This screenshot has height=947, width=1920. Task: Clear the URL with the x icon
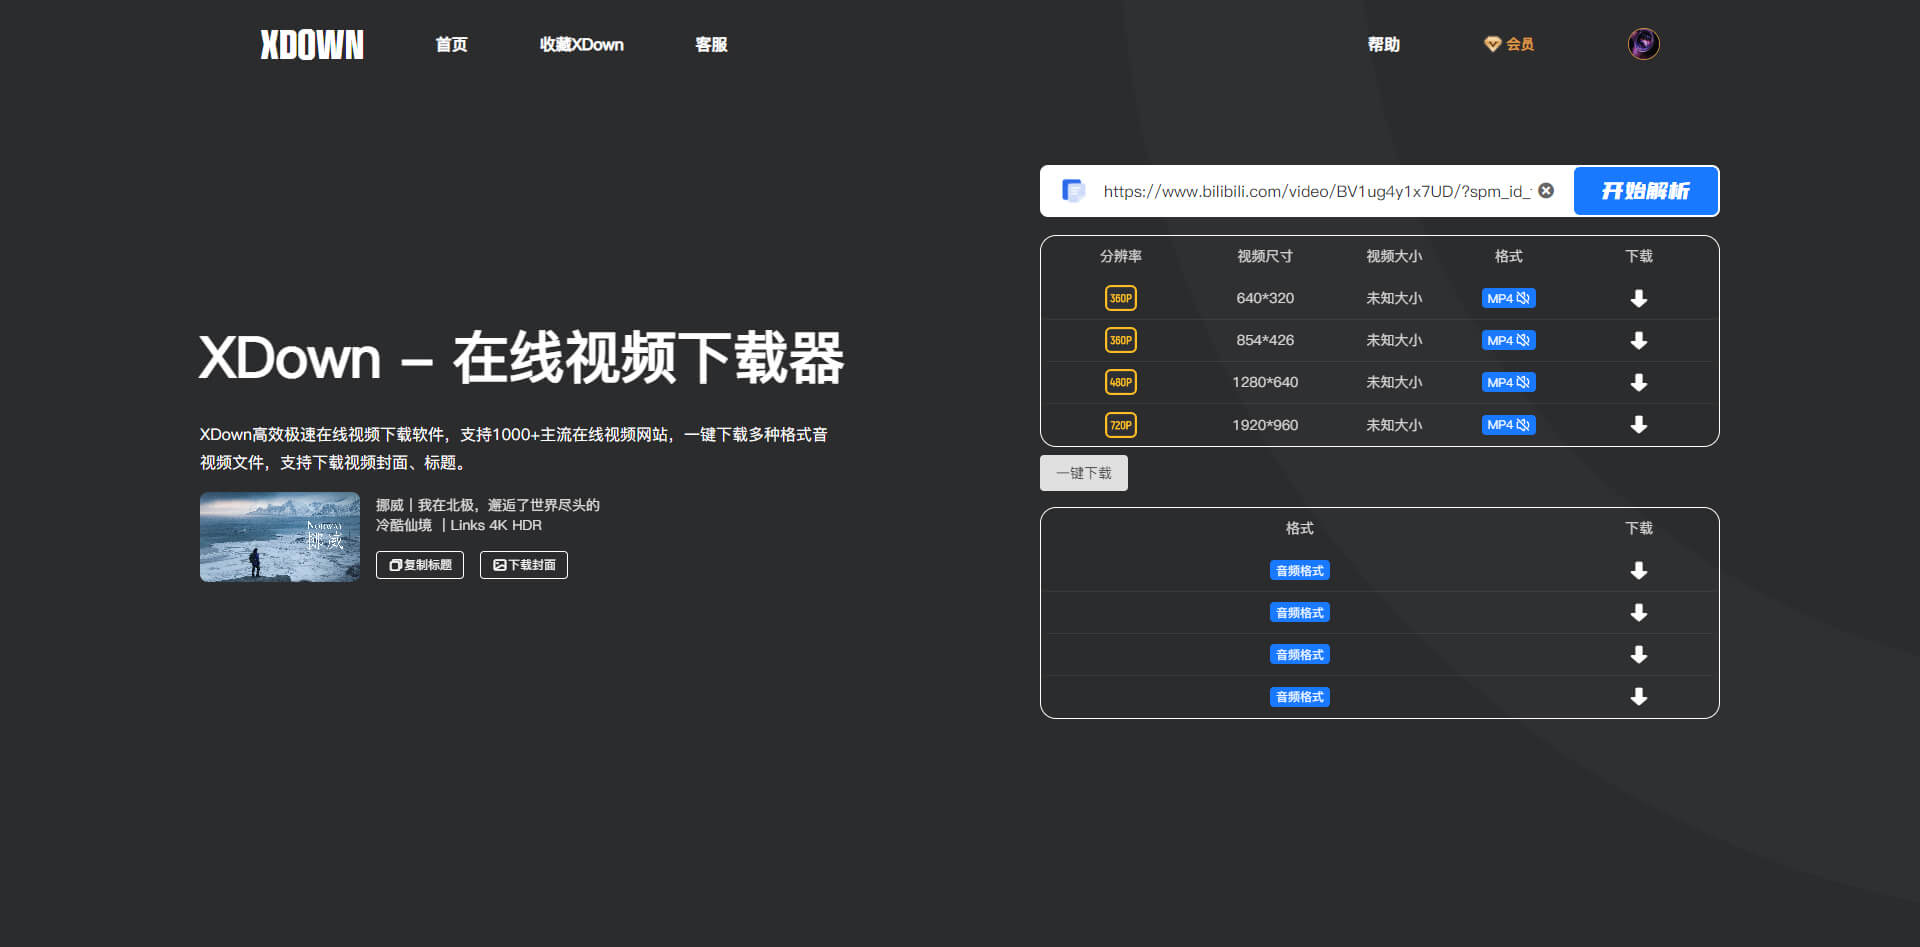point(1546,190)
